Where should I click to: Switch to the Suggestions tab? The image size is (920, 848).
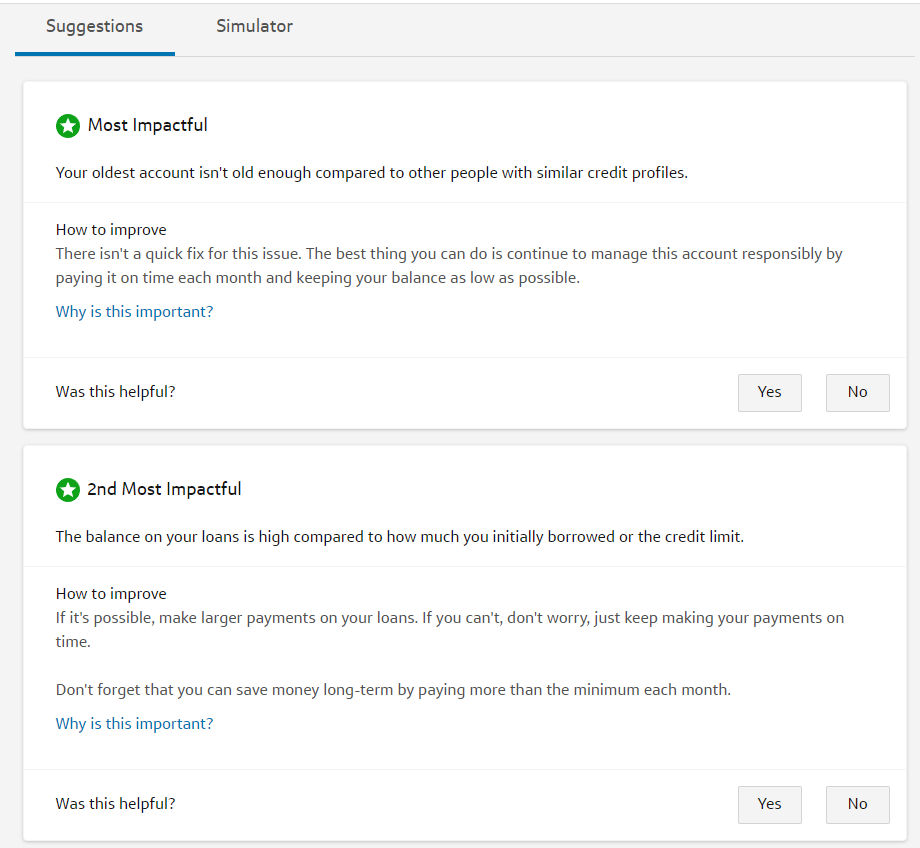[94, 27]
